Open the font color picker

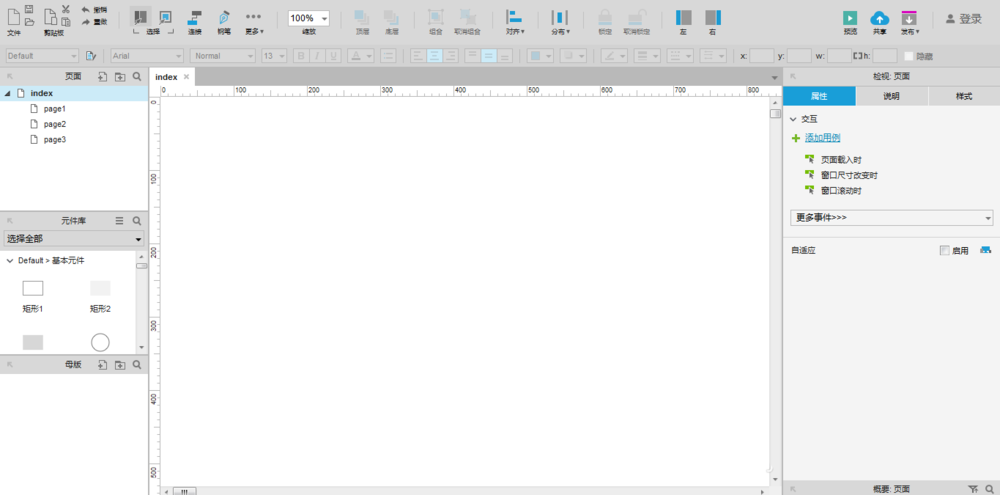coord(361,56)
